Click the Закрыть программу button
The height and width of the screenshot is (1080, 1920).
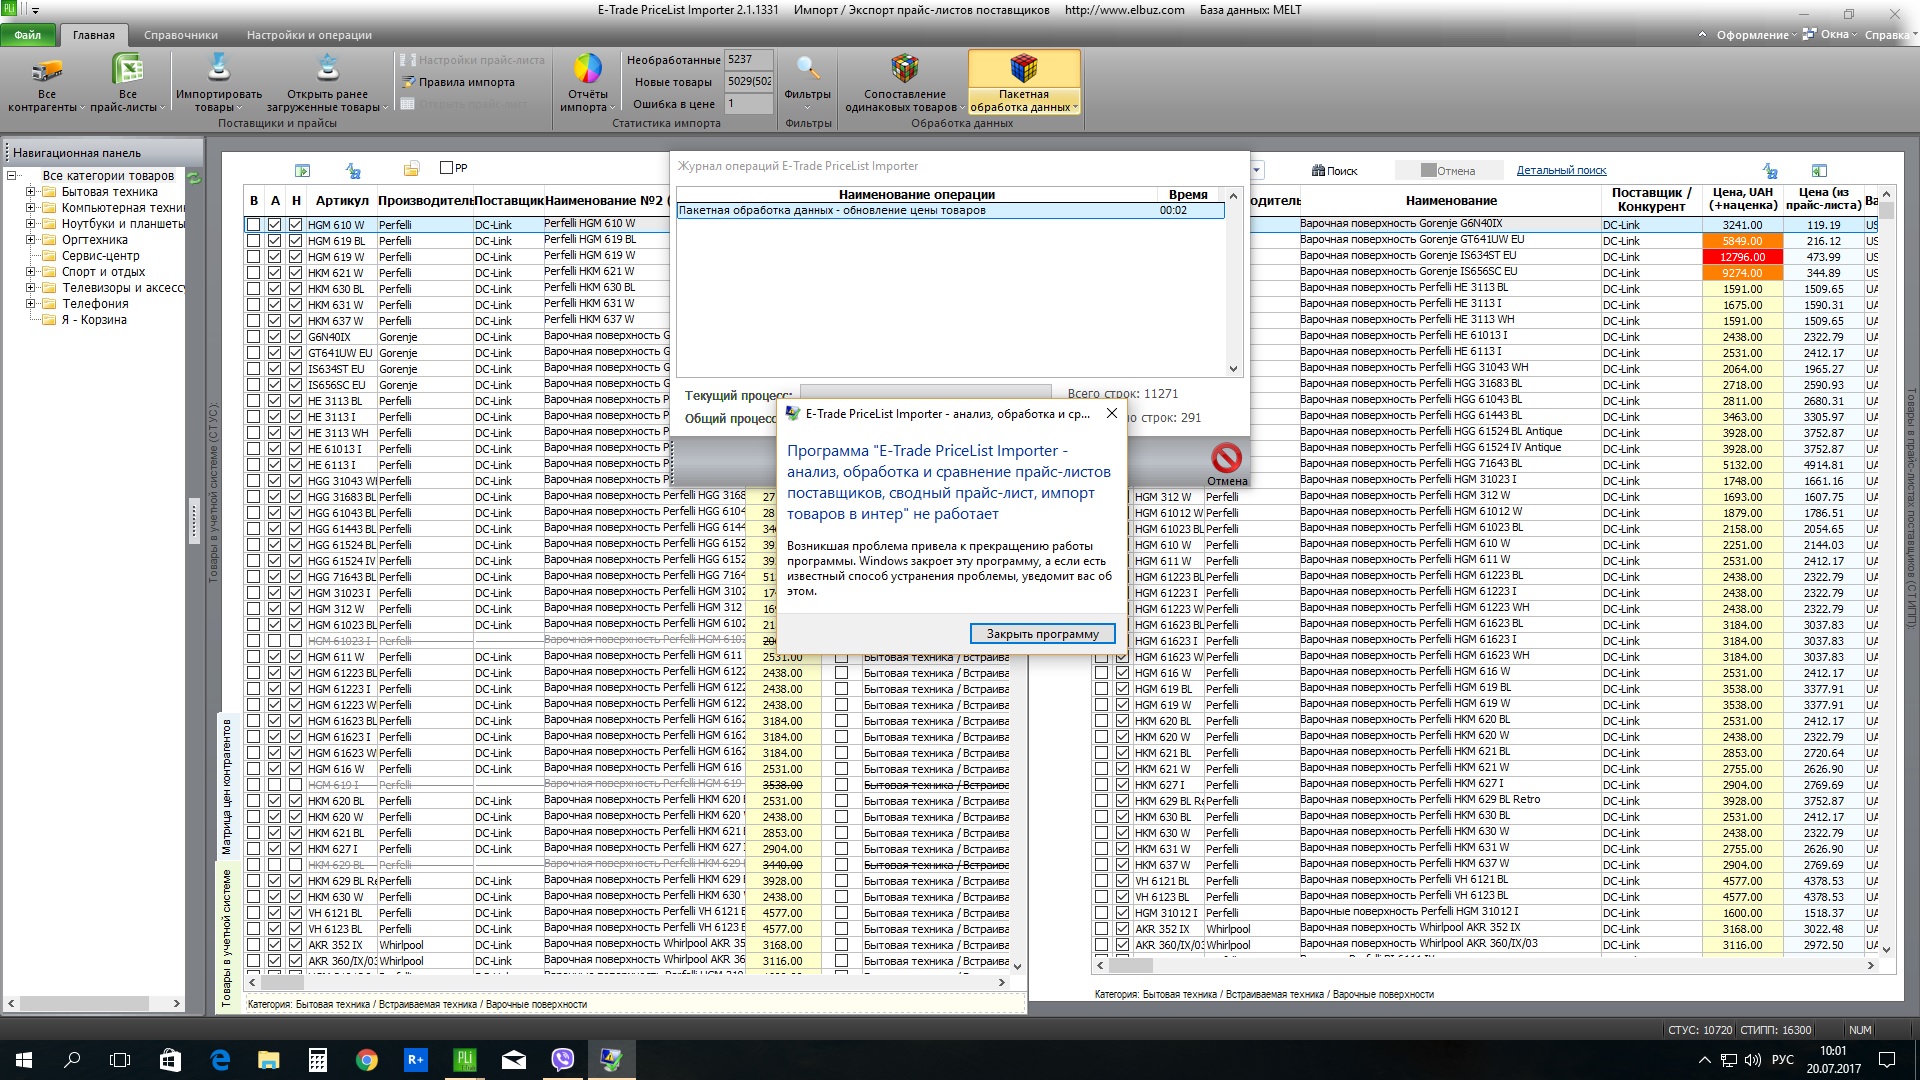pos(1042,634)
